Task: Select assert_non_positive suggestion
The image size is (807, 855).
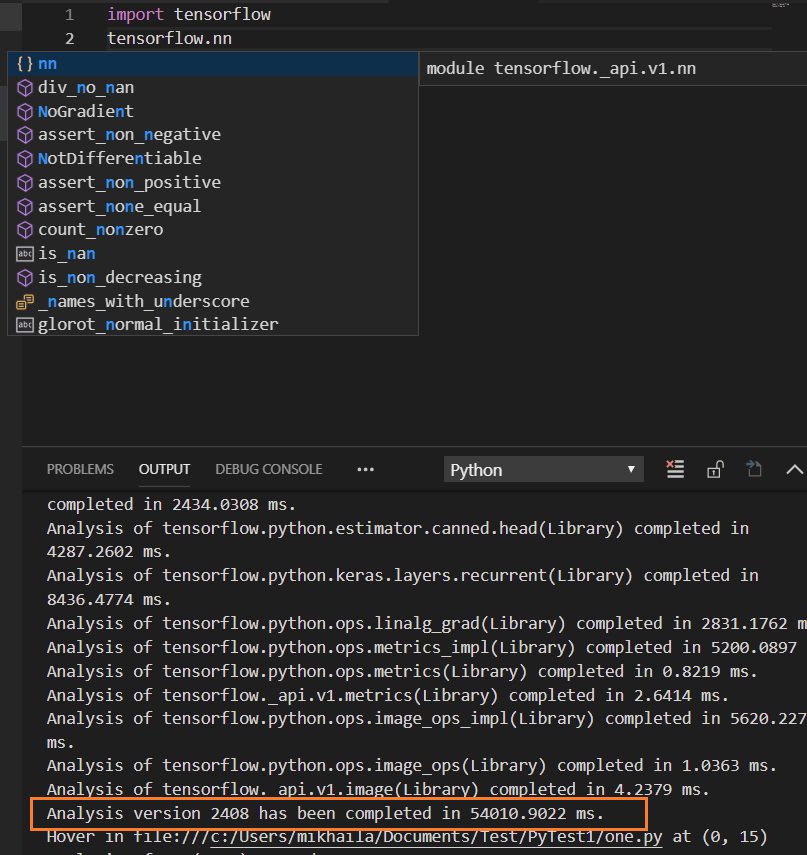Action: [213, 183]
